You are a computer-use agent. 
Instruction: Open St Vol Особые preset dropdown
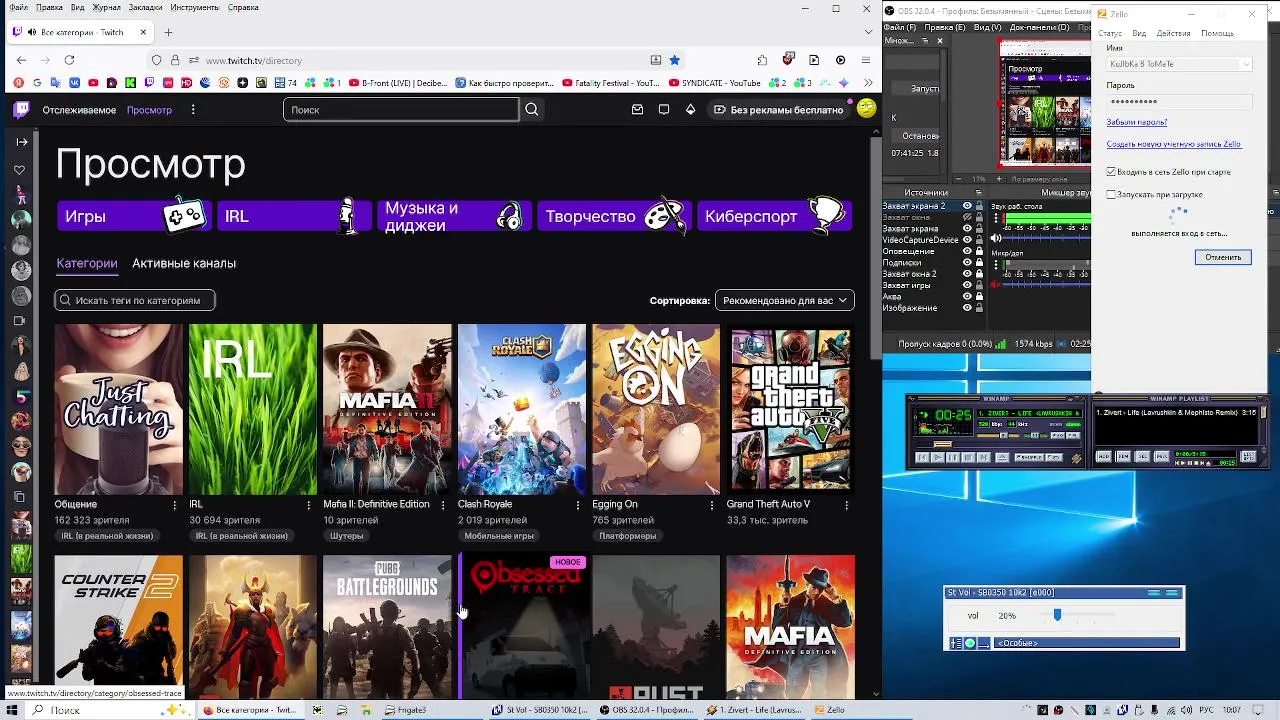[x=1086, y=643]
